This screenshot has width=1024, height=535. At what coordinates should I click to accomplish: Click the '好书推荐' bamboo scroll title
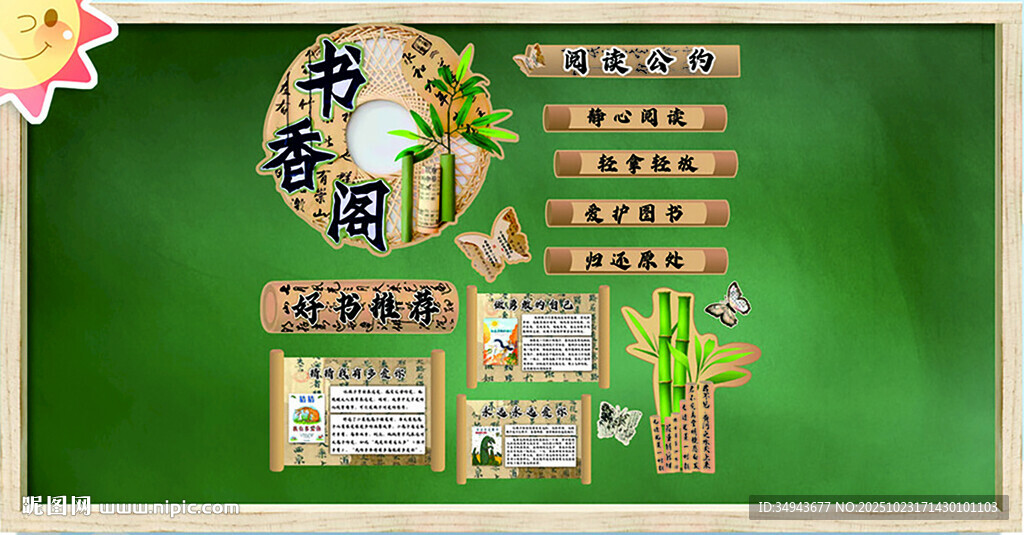(360, 308)
